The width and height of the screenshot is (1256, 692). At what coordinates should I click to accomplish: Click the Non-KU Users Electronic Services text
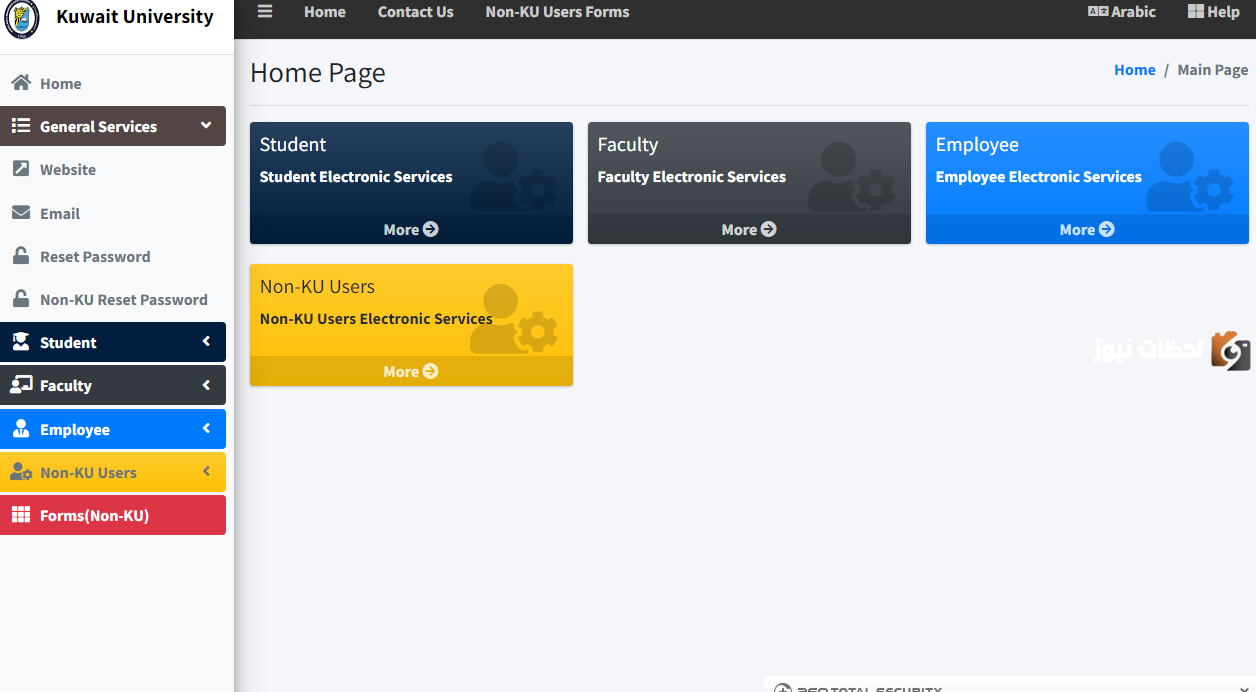tap(376, 319)
